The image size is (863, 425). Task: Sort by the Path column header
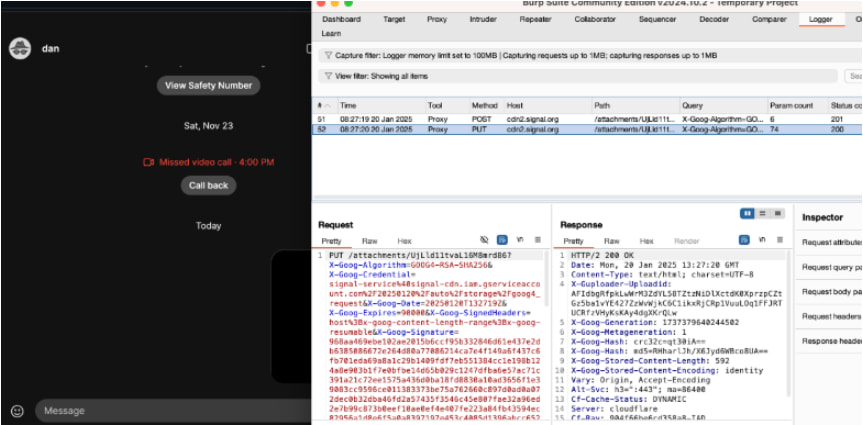(635, 105)
